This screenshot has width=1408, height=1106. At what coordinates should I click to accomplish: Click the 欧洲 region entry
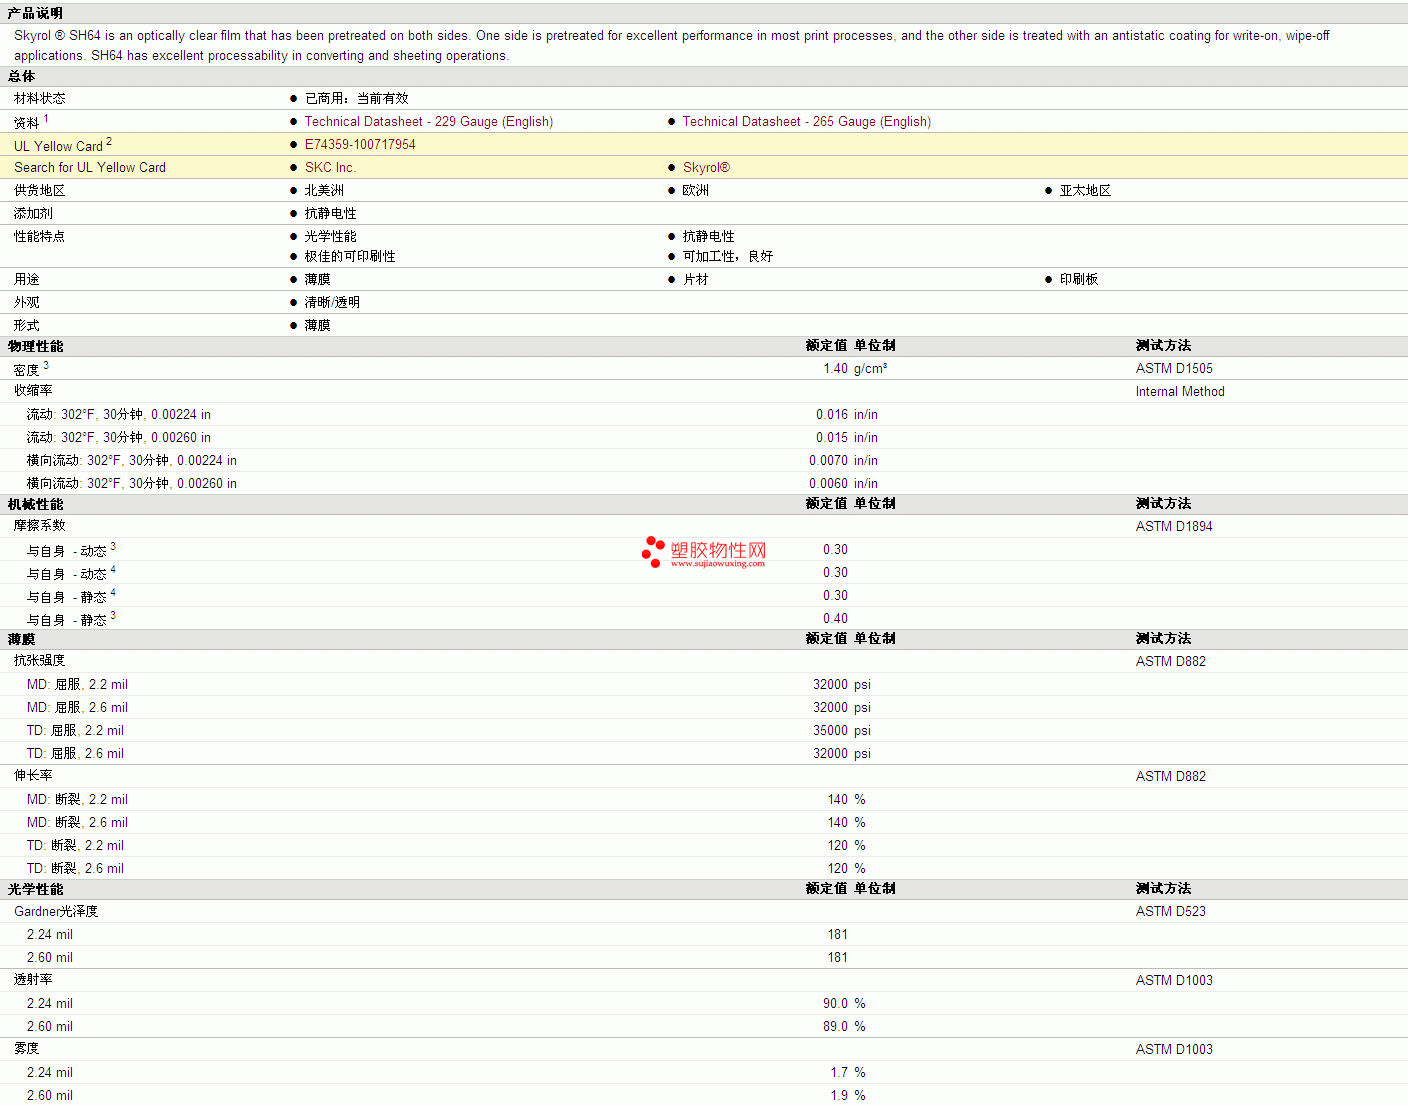(x=695, y=190)
